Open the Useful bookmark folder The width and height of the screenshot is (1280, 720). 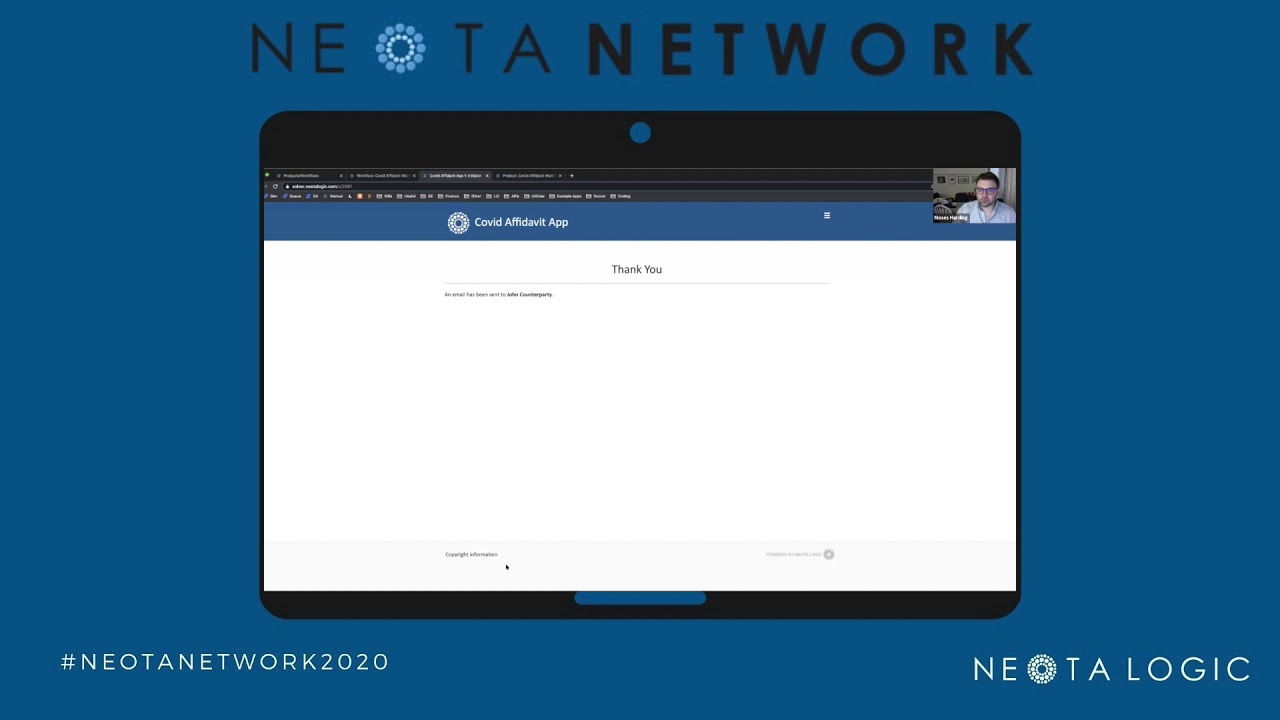click(x=407, y=196)
